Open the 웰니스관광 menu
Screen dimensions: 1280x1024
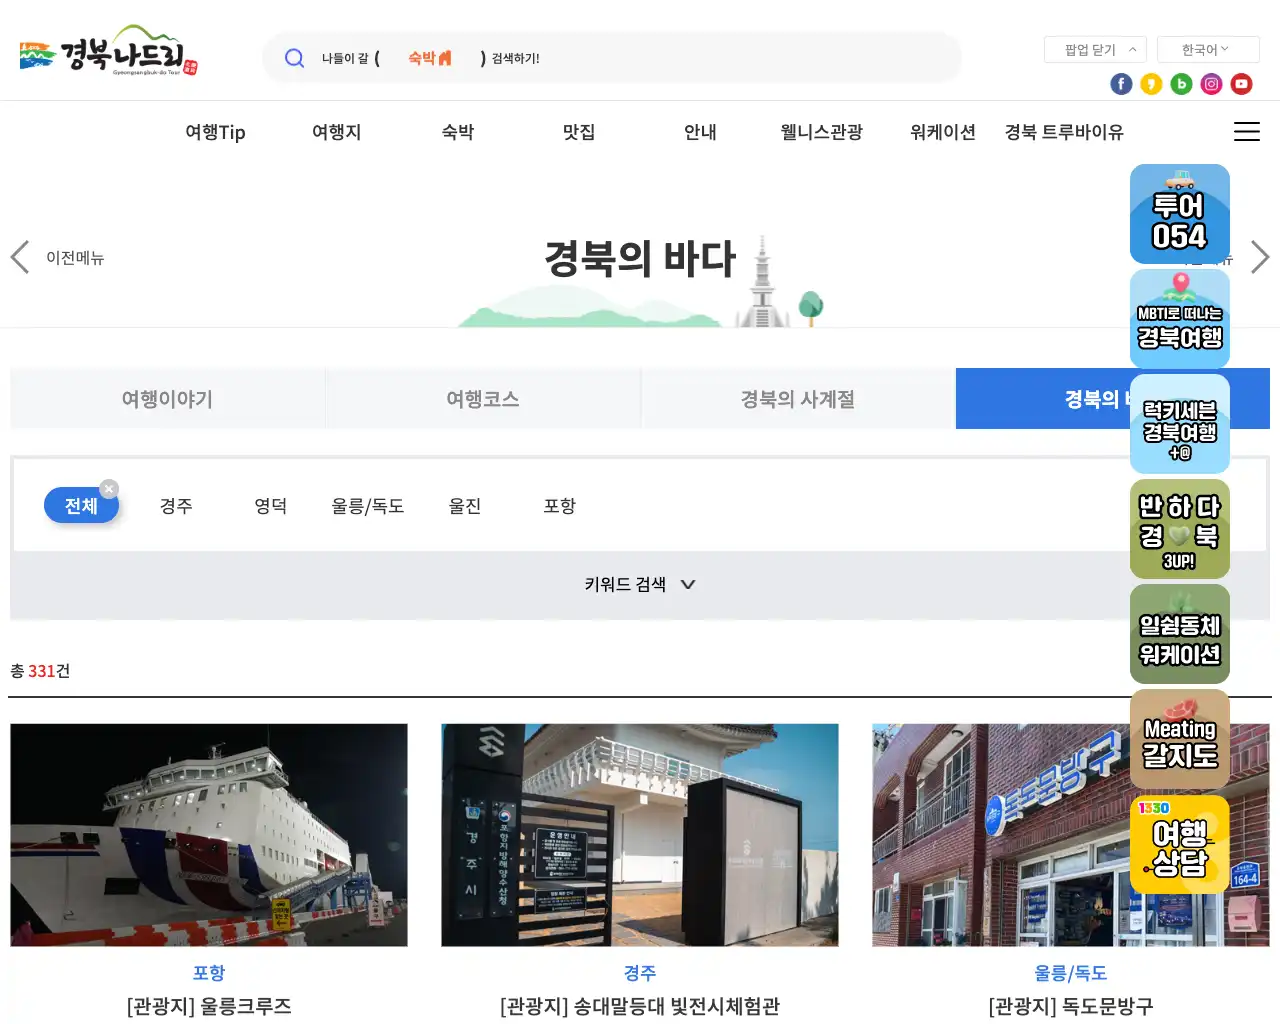pyautogui.click(x=821, y=132)
